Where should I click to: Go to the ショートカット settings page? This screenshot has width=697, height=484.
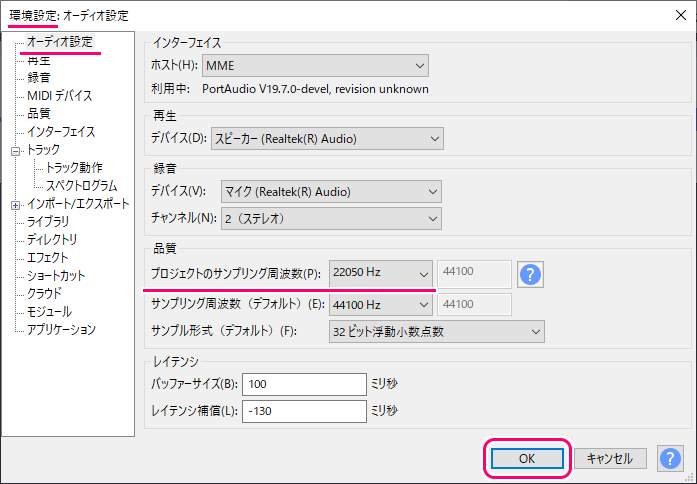(x=56, y=275)
